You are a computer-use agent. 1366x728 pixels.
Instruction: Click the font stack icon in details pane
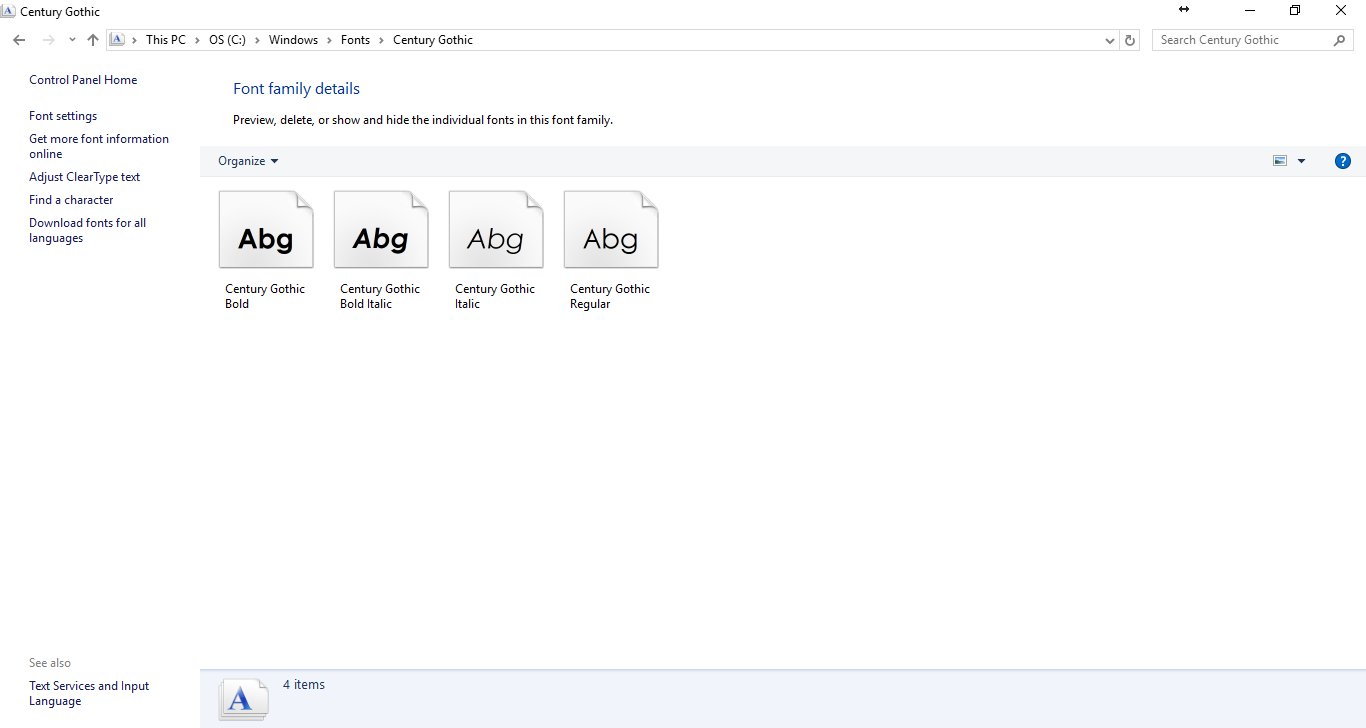(x=245, y=699)
